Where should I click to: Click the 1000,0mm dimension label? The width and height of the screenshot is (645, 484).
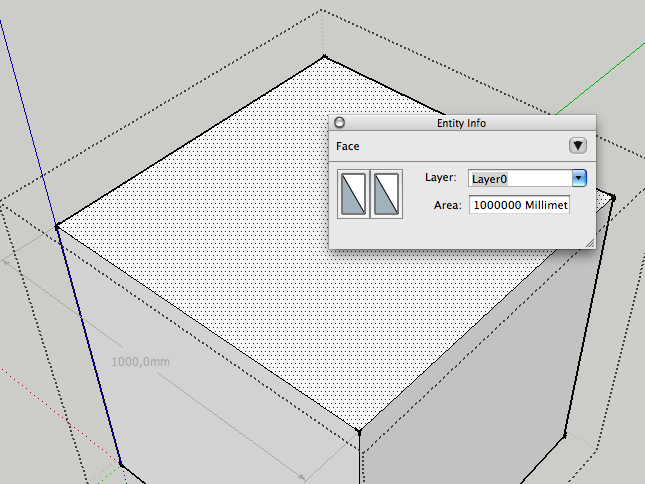(x=139, y=361)
